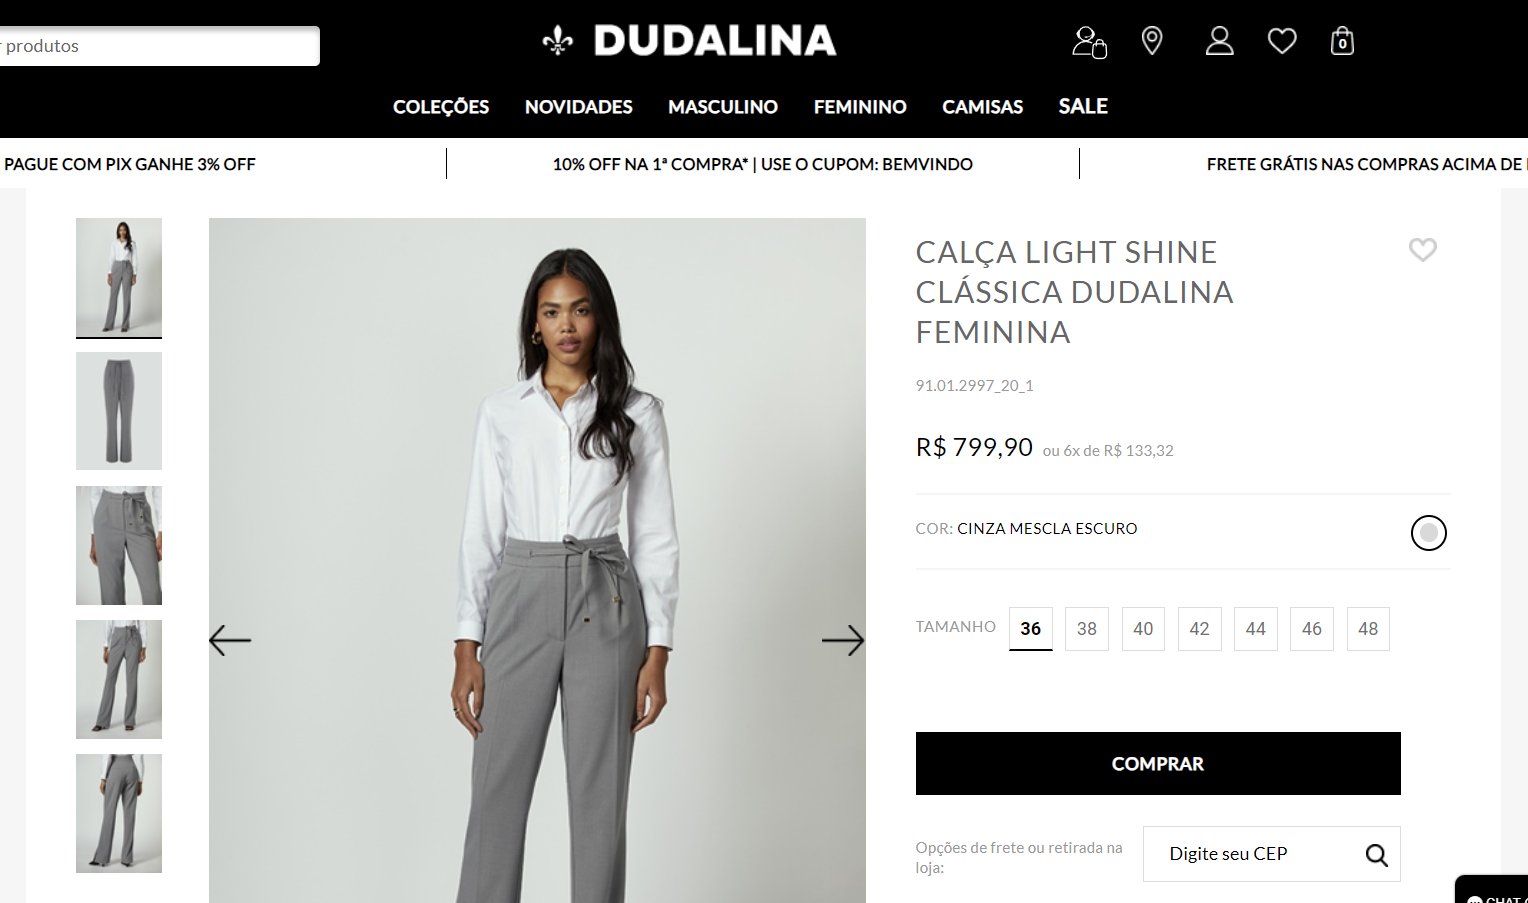
Task: Click the COMPRAR button
Action: (x=1158, y=764)
